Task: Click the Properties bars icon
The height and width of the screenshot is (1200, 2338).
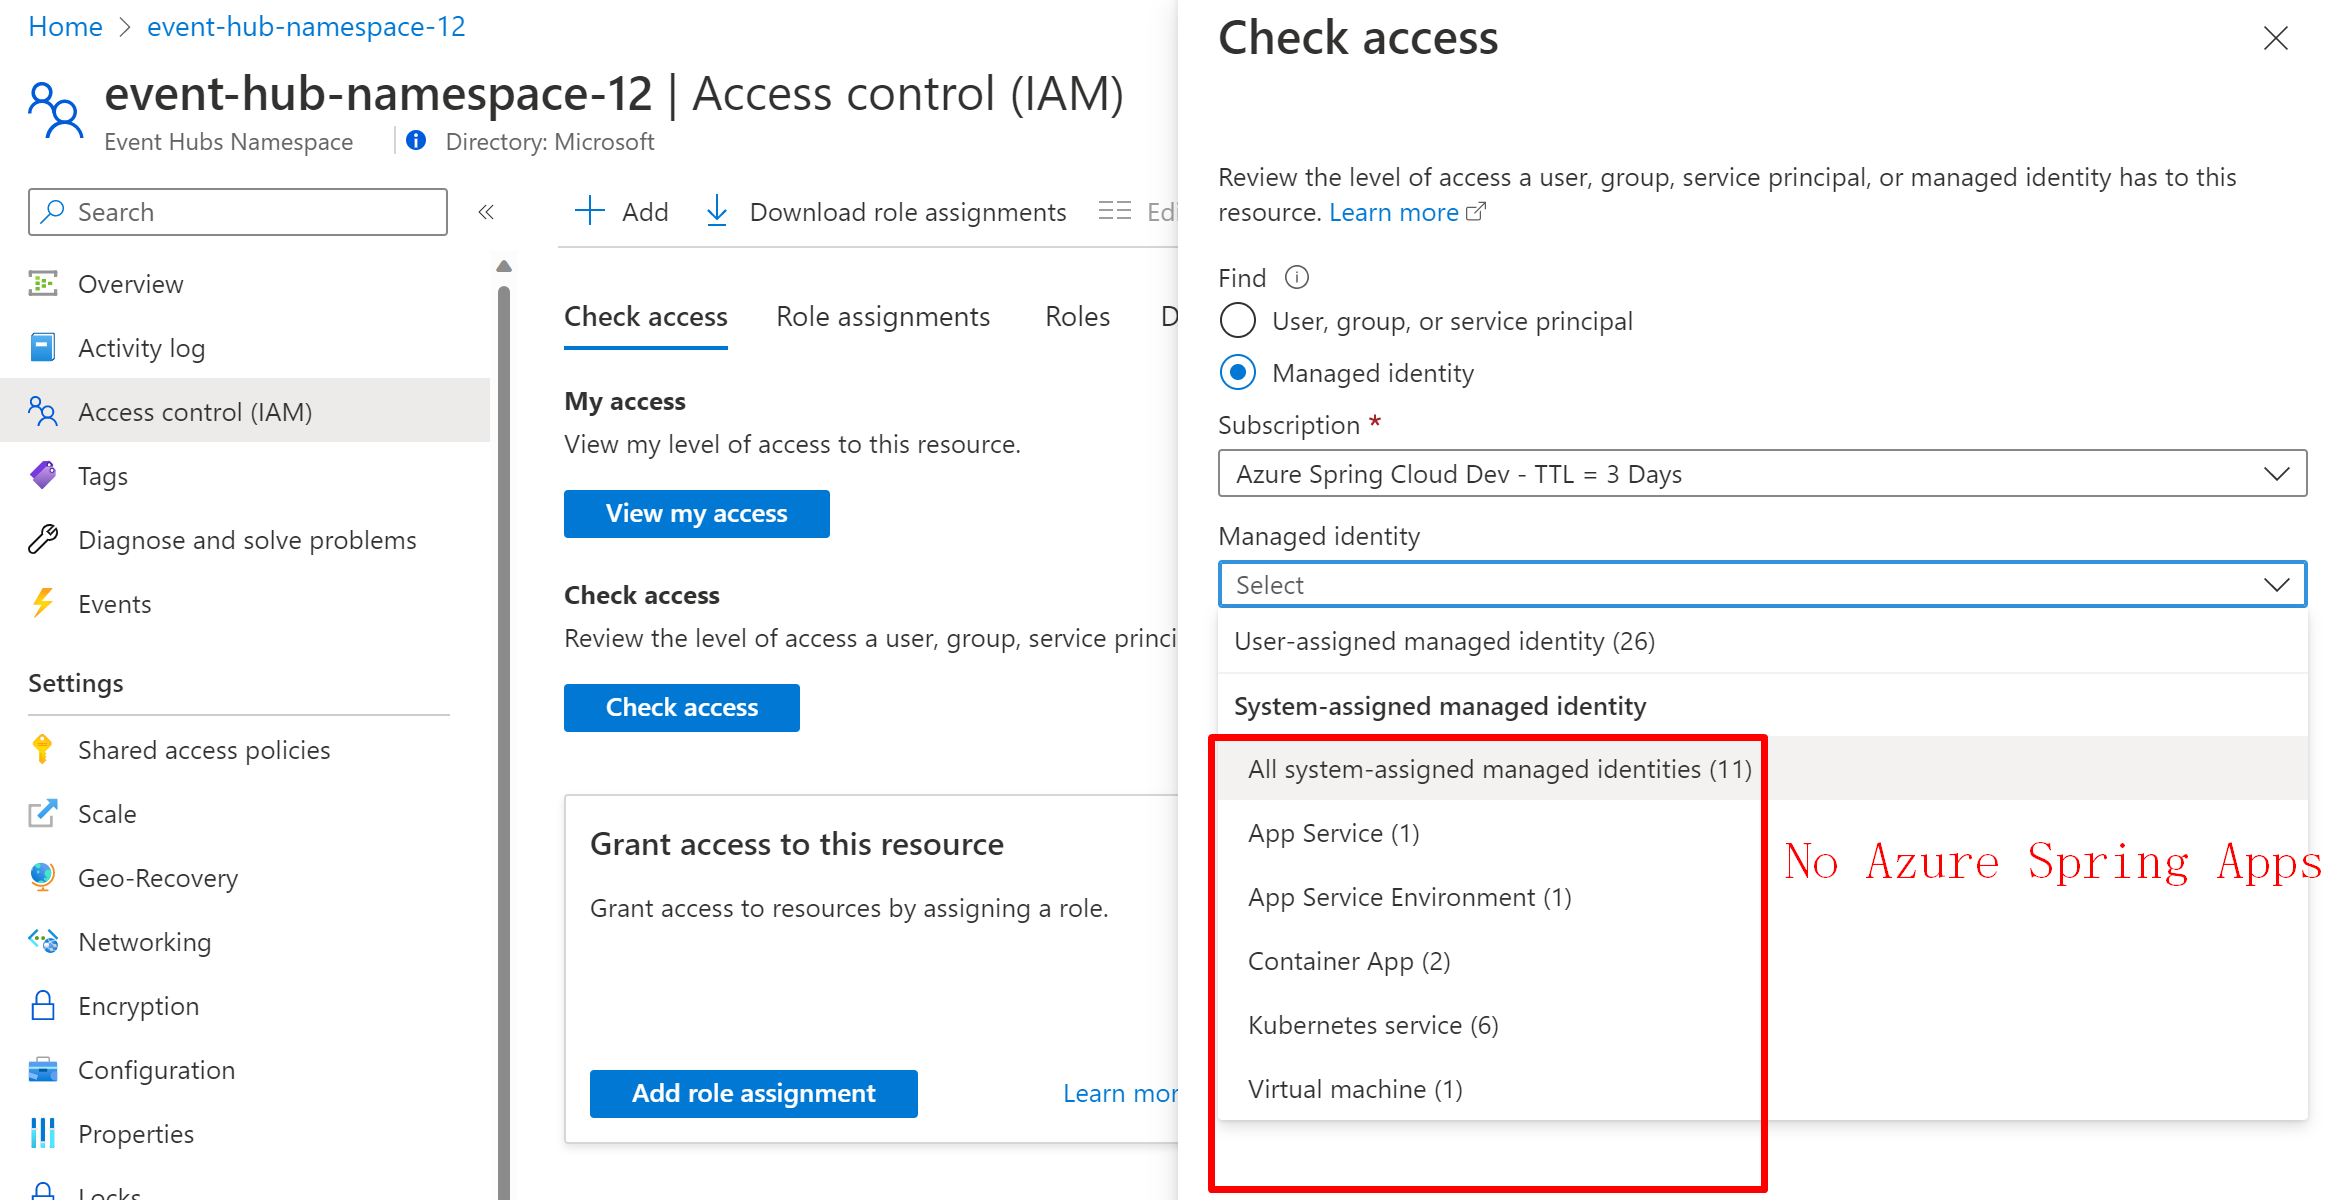Action: pyautogui.click(x=43, y=1134)
